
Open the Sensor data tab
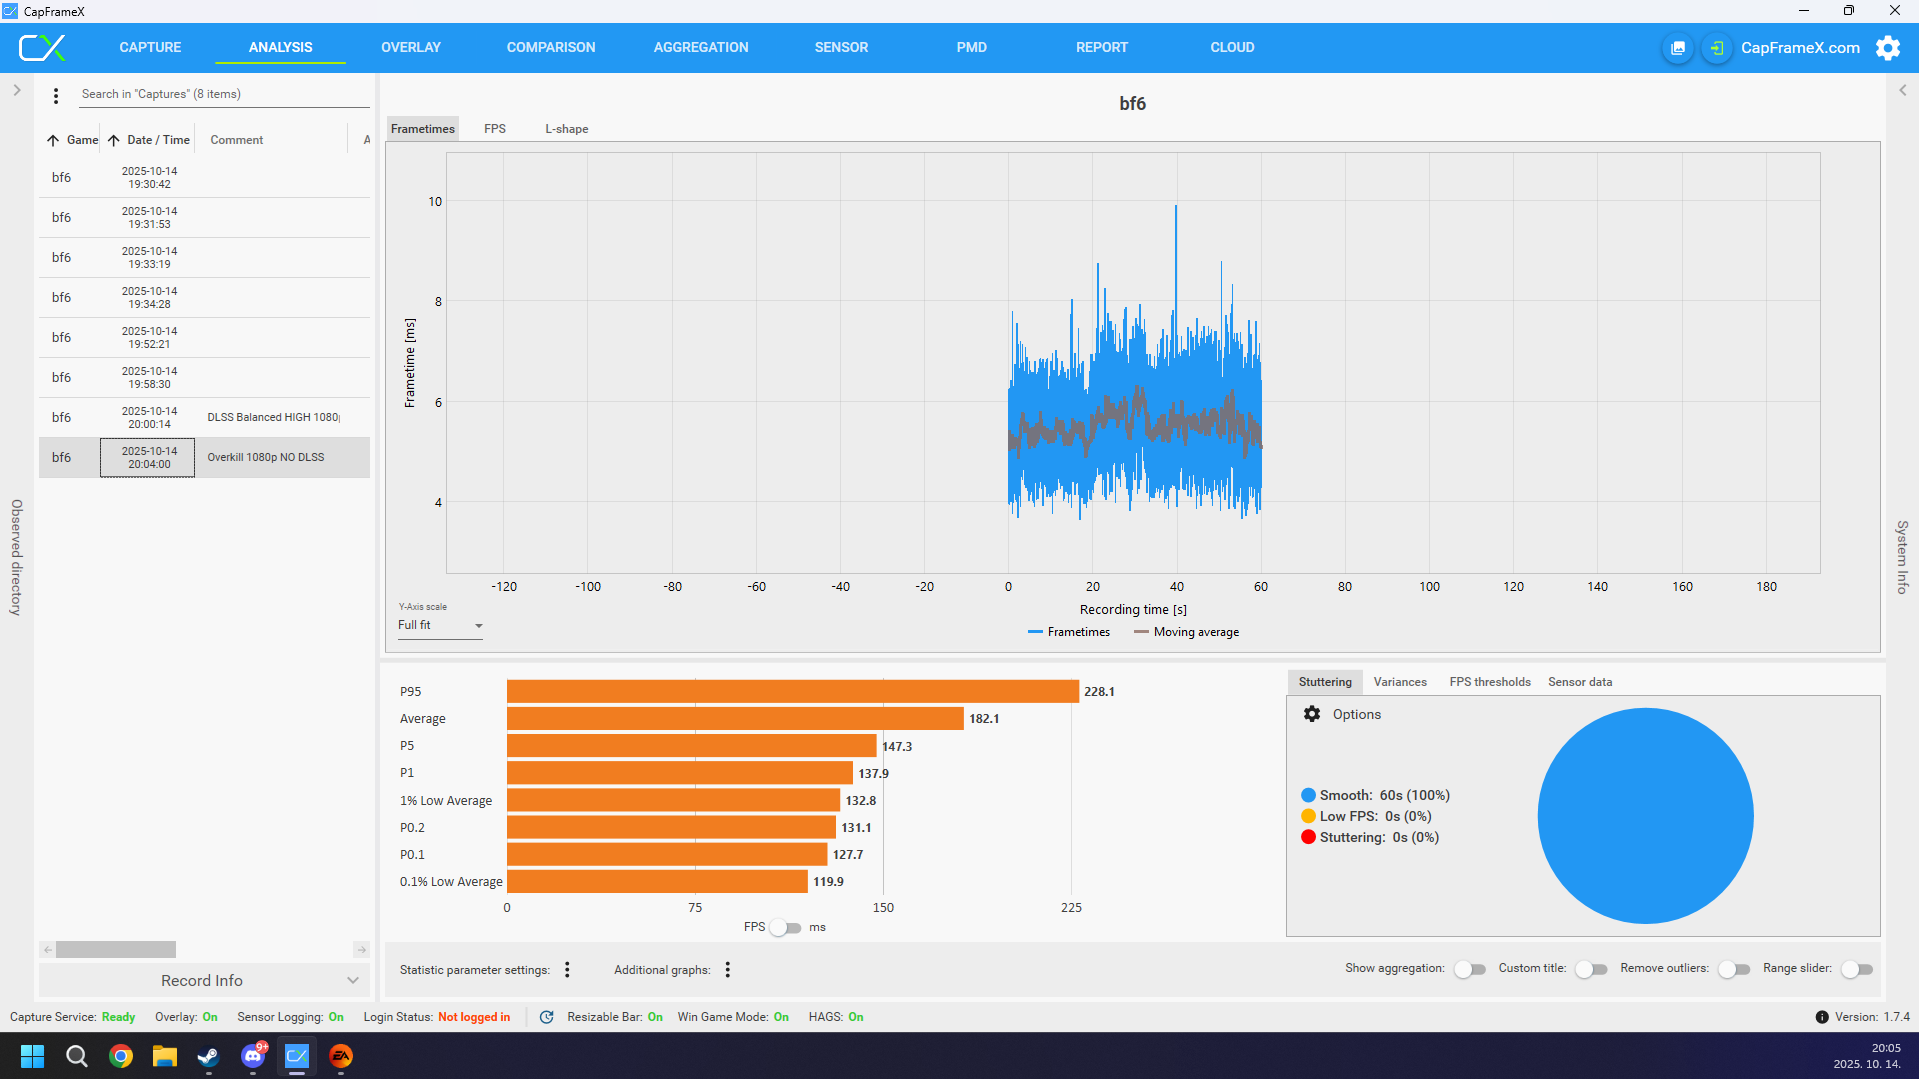1580,682
